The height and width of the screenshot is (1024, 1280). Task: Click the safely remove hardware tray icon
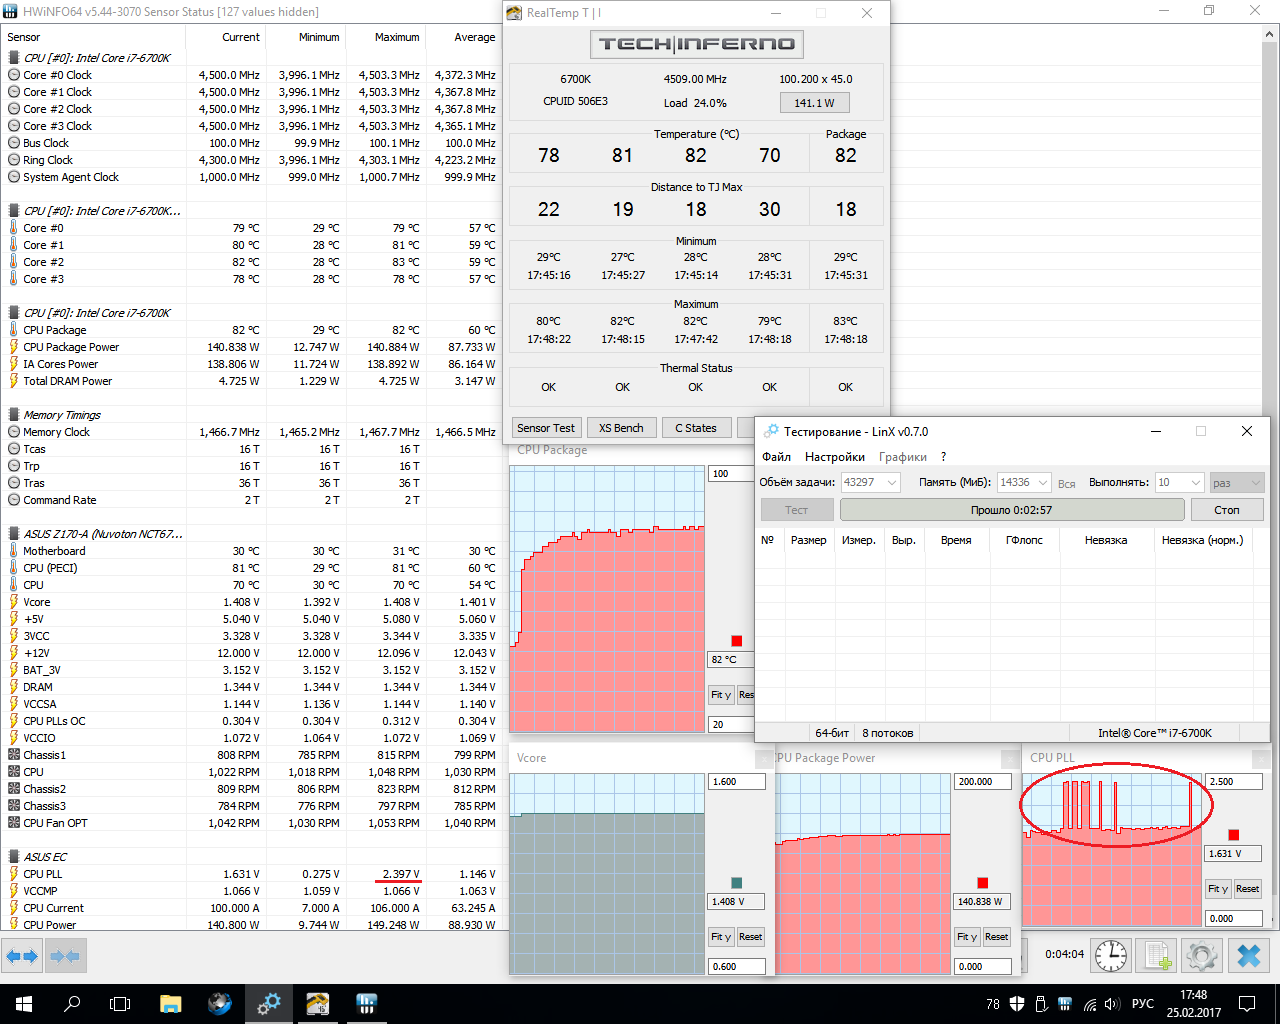pyautogui.click(x=1041, y=1004)
